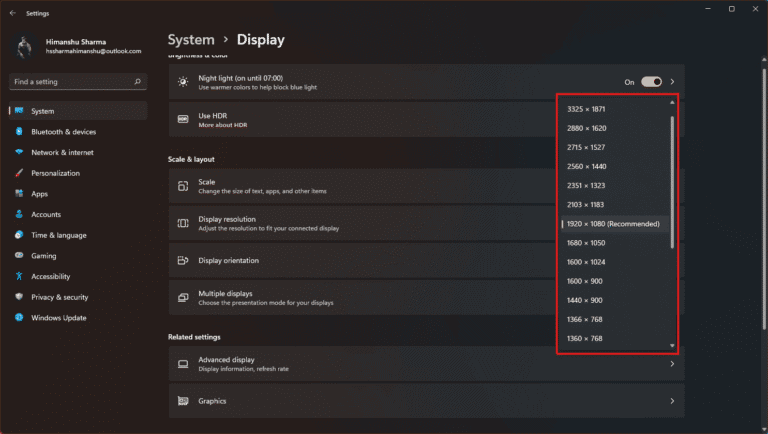Image resolution: width=768 pixels, height=434 pixels.
Task: Click the Gaming sidebar icon
Action: (19, 256)
